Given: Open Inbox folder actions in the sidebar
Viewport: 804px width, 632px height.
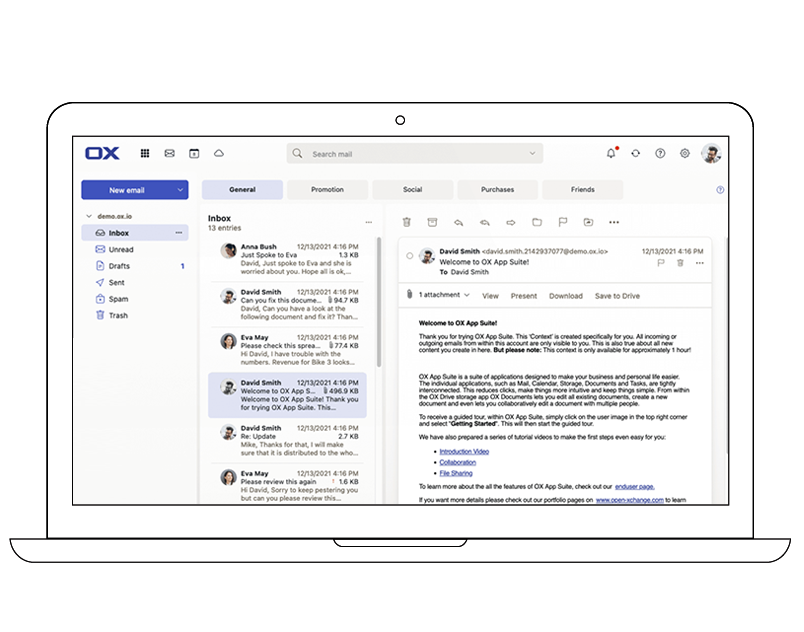Looking at the screenshot, I should pyautogui.click(x=178, y=233).
